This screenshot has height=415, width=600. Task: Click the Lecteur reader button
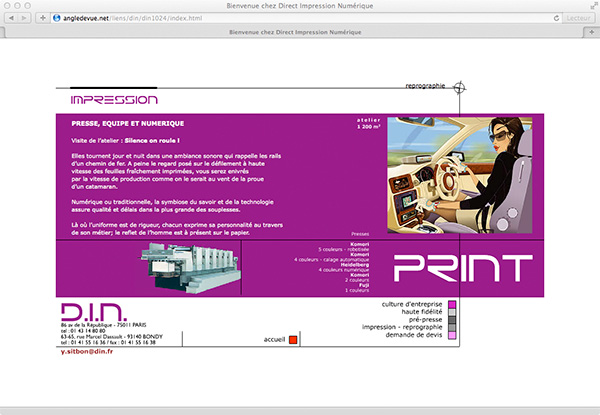[x=578, y=18]
